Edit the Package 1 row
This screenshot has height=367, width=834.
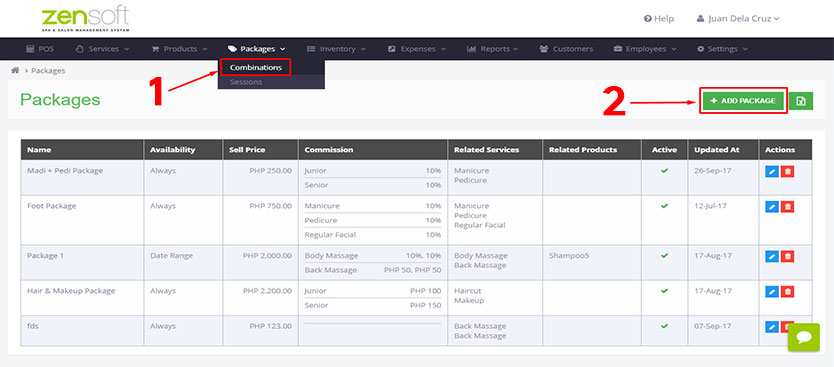point(772,256)
